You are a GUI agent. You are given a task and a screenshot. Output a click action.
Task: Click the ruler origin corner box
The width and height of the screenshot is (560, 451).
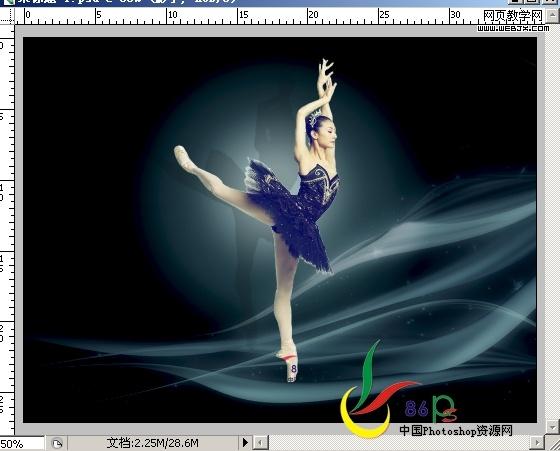click(7, 15)
